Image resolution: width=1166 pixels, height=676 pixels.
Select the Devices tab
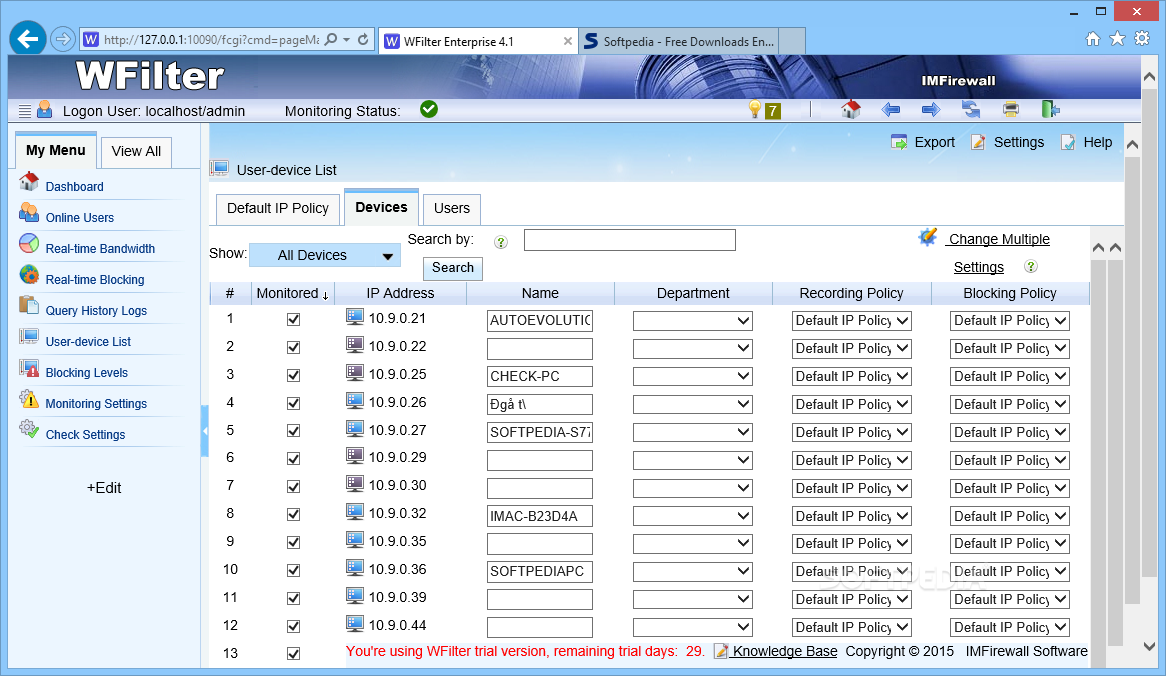[x=381, y=207]
